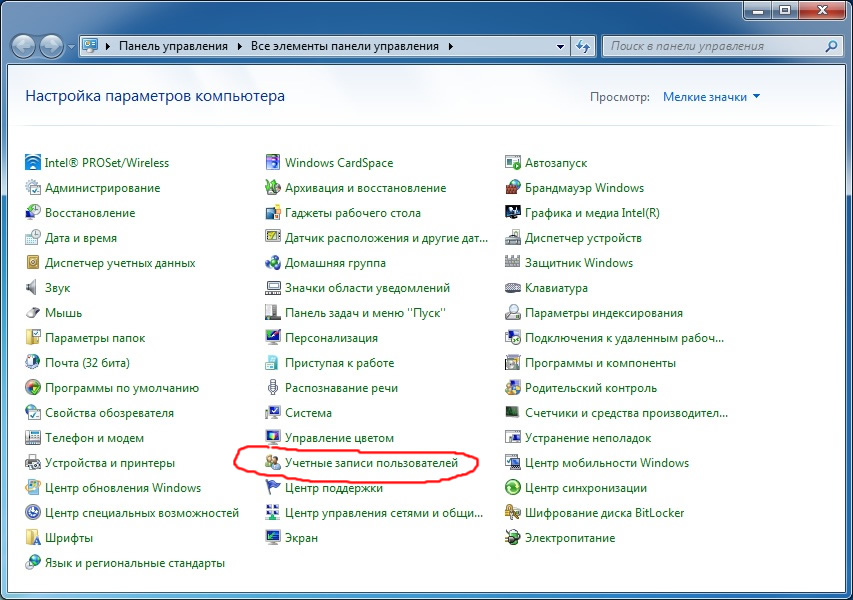This screenshot has height=600, width=853.
Task: Select the Домашняя группа icon
Action: [x=273, y=263]
